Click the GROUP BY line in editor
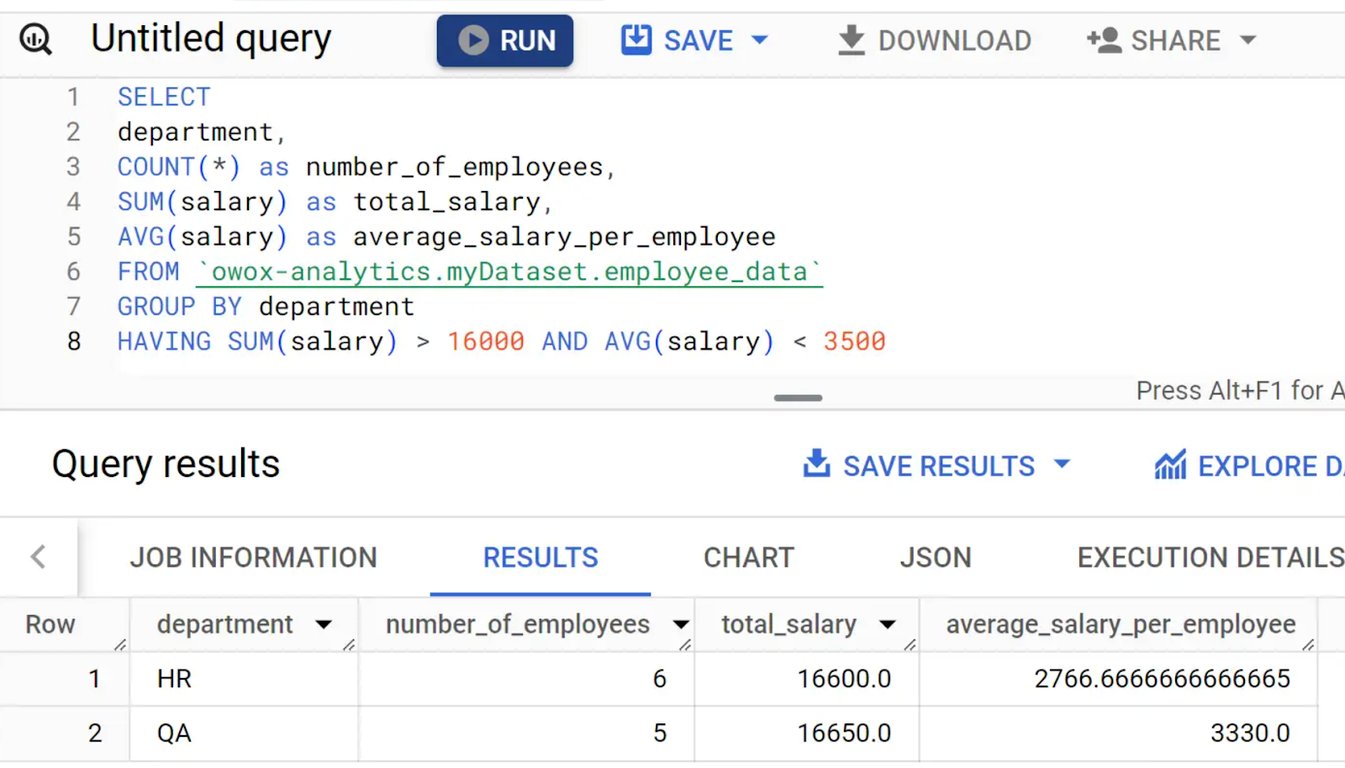Image resolution: width=1345 pixels, height=768 pixels. click(x=266, y=306)
